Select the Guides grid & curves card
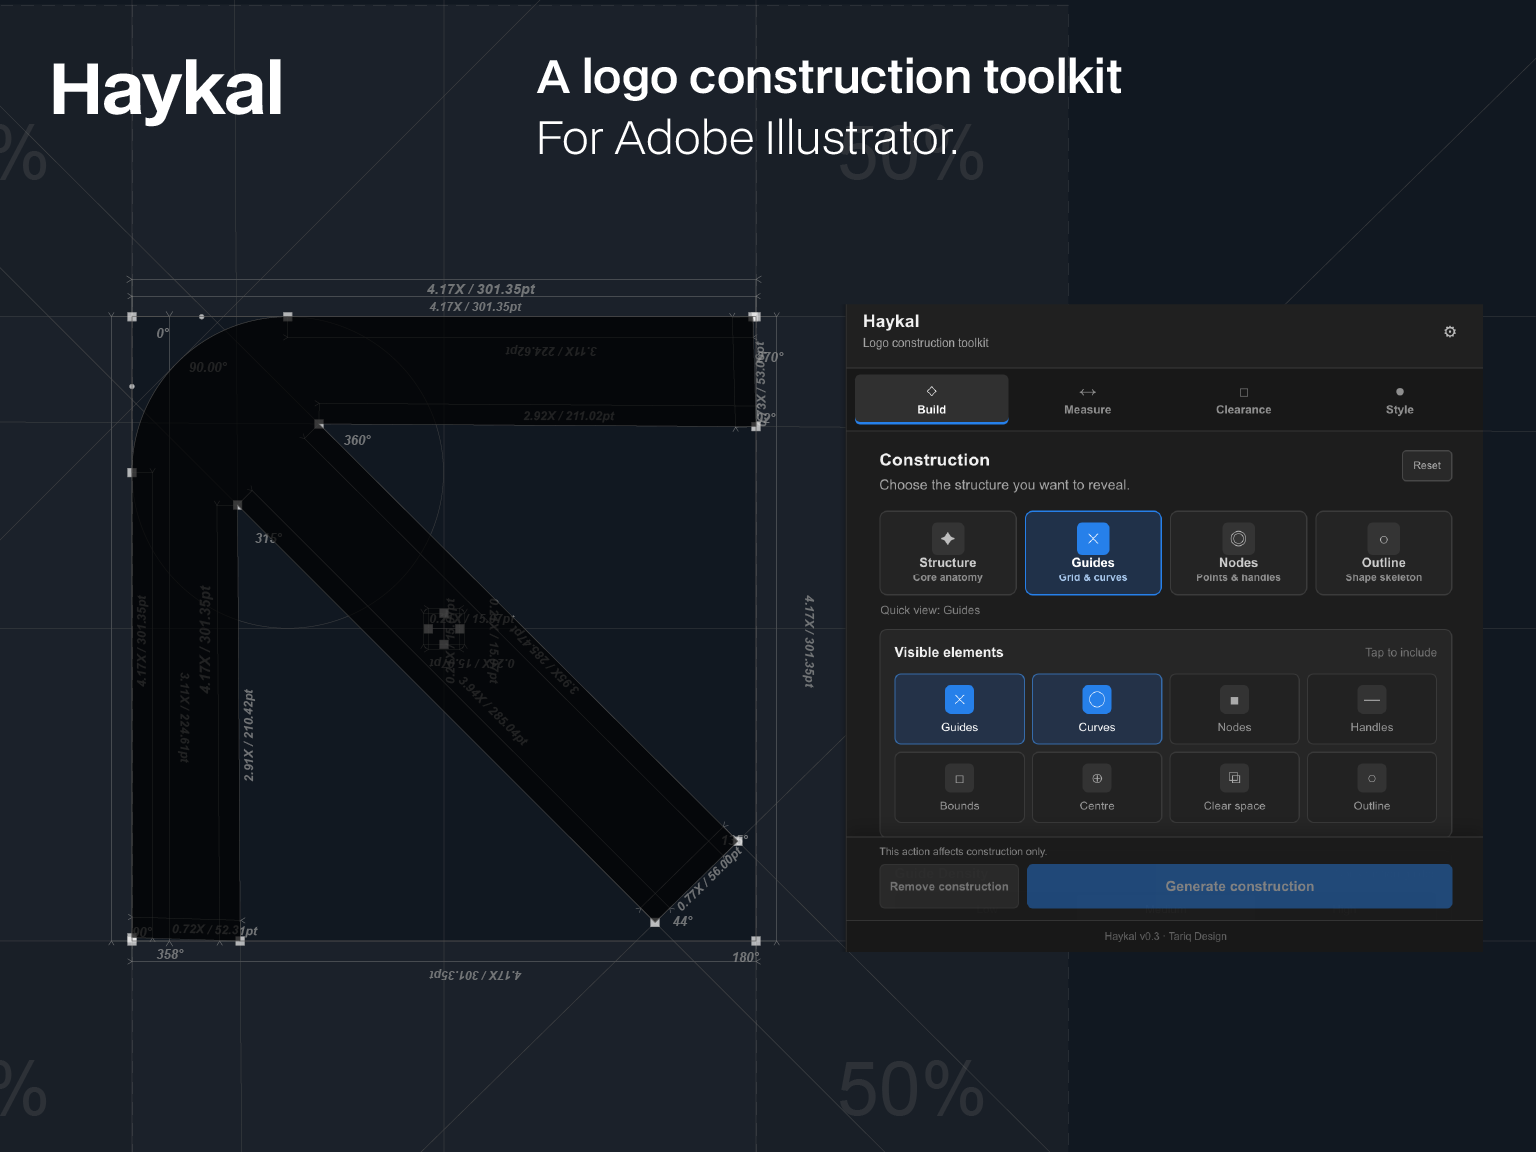The image size is (1536, 1152). pyautogui.click(x=1093, y=553)
